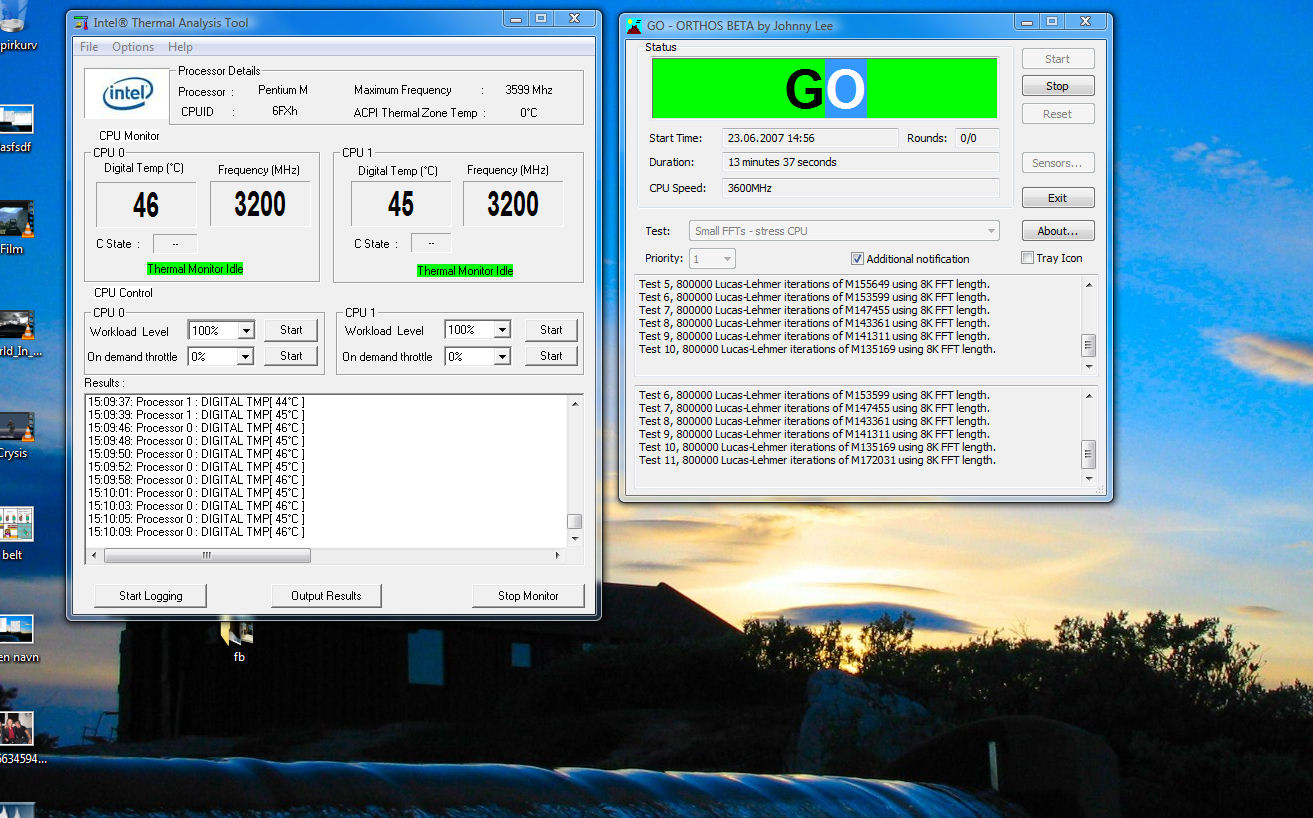The width and height of the screenshot is (1313, 818).
Task: Click the green GO status banner
Action: coord(825,88)
